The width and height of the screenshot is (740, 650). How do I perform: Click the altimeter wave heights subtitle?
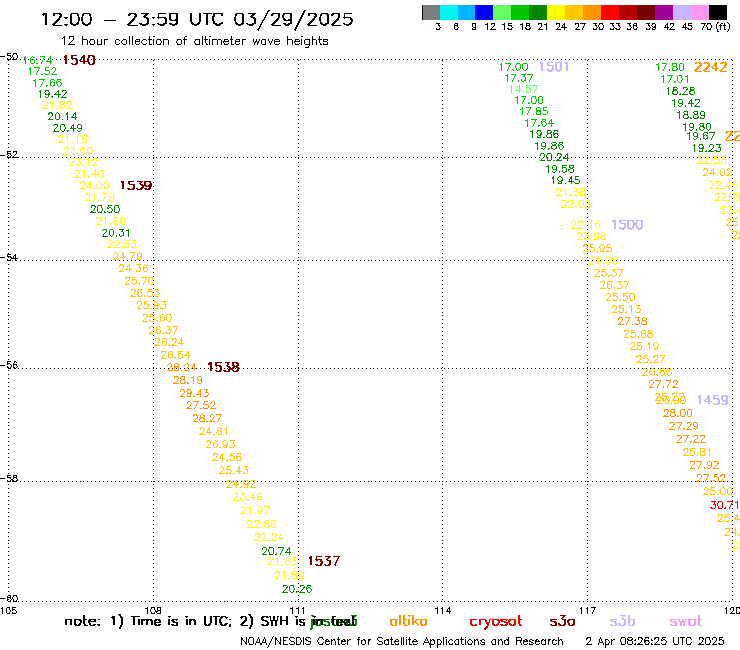(x=194, y=41)
